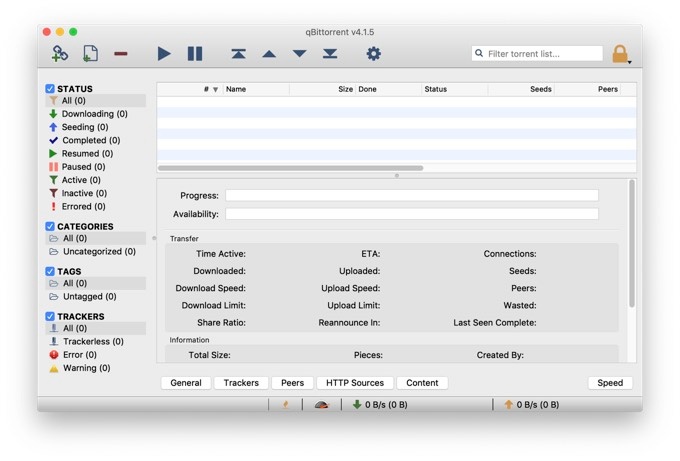Click the torrent list horizontal scrollbar
Viewport: 680px width, 461px height.
[291, 168]
